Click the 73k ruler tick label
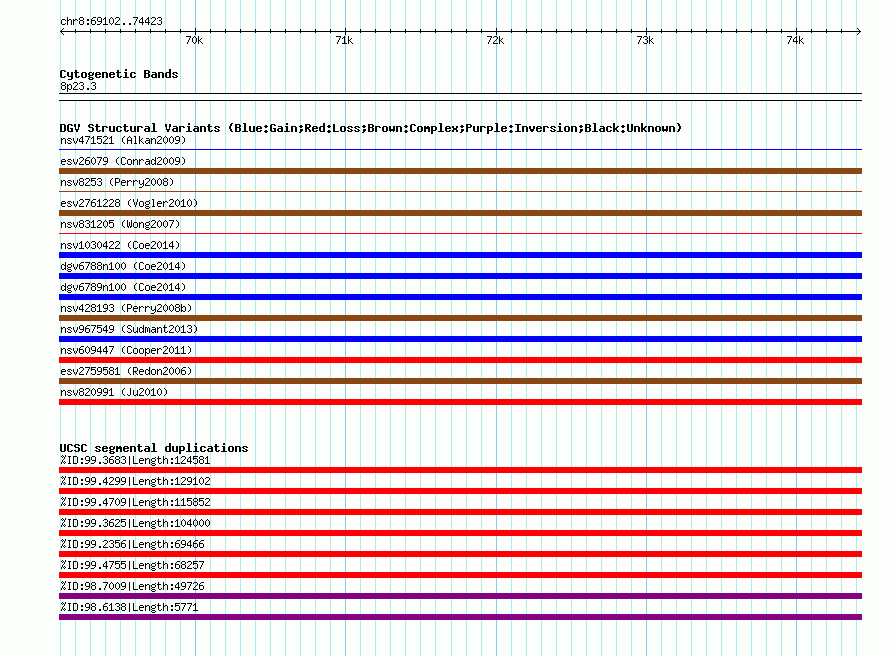This screenshot has width=890, height=656. click(x=645, y=40)
